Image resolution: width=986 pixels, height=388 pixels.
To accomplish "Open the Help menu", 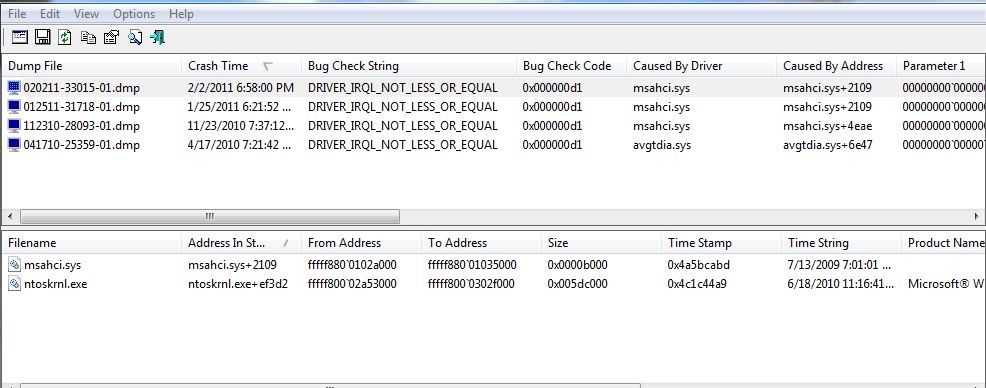I will point(181,13).
